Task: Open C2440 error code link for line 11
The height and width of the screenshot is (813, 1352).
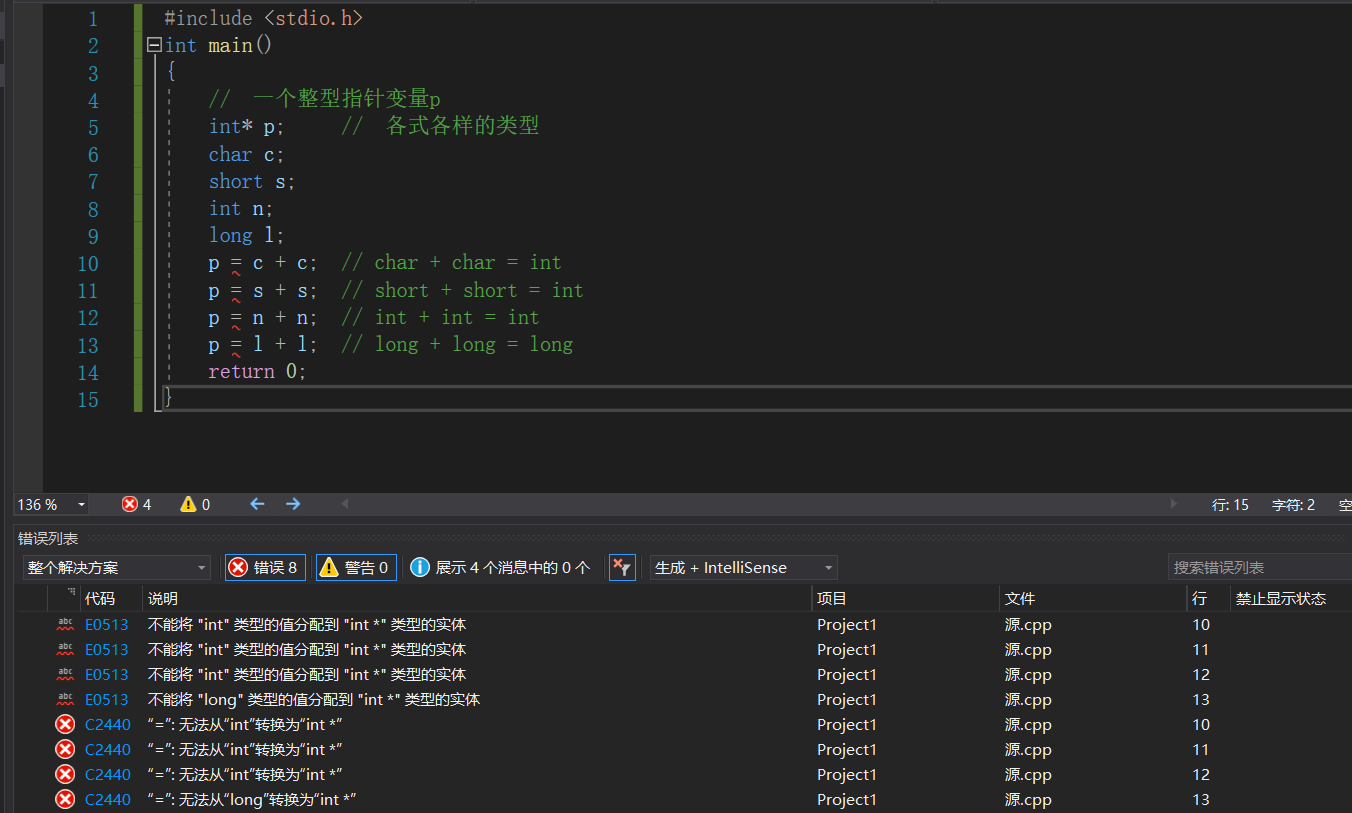Action: pos(108,749)
